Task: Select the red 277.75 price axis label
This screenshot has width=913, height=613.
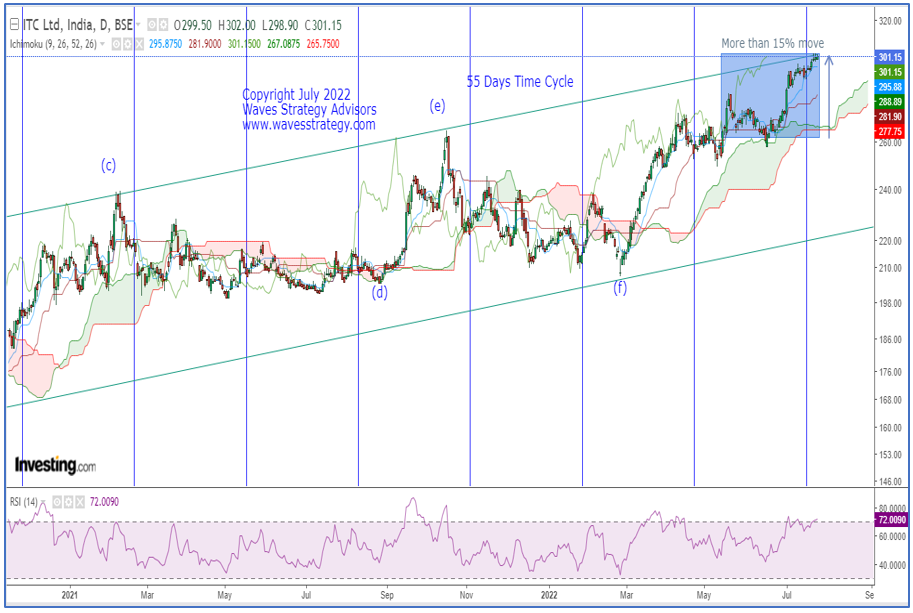Action: tap(890, 132)
